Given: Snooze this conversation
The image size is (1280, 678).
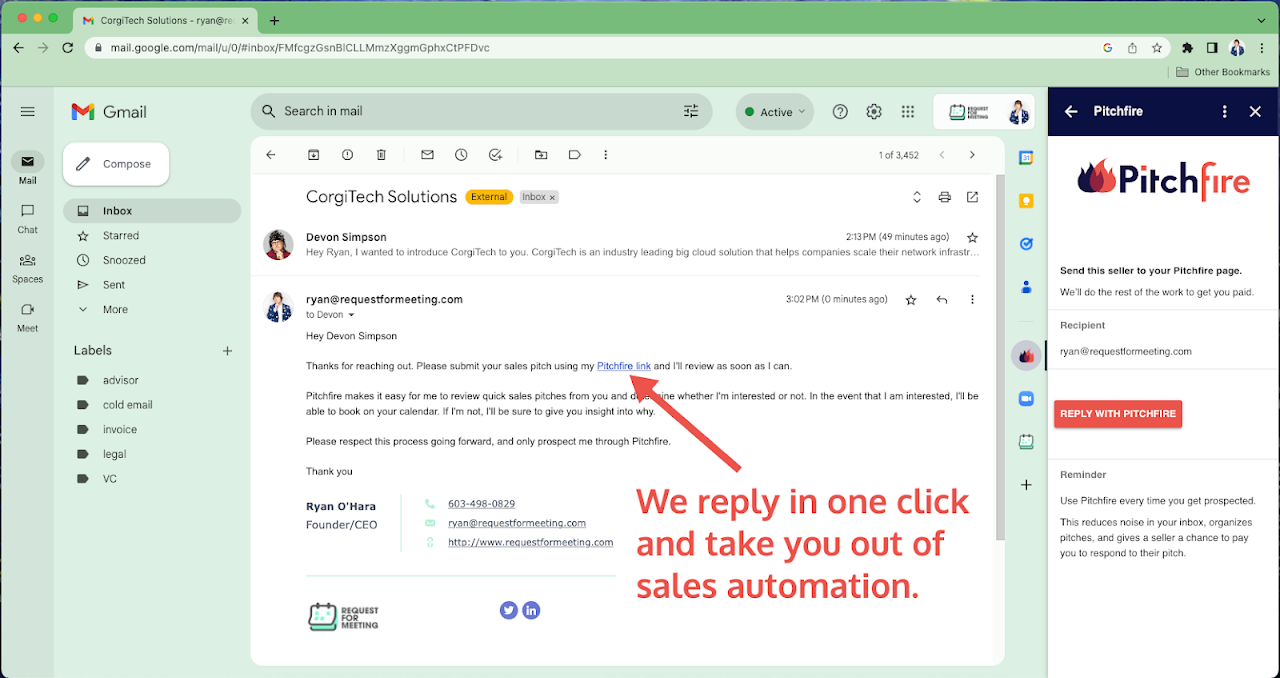Looking at the screenshot, I should click(461, 155).
